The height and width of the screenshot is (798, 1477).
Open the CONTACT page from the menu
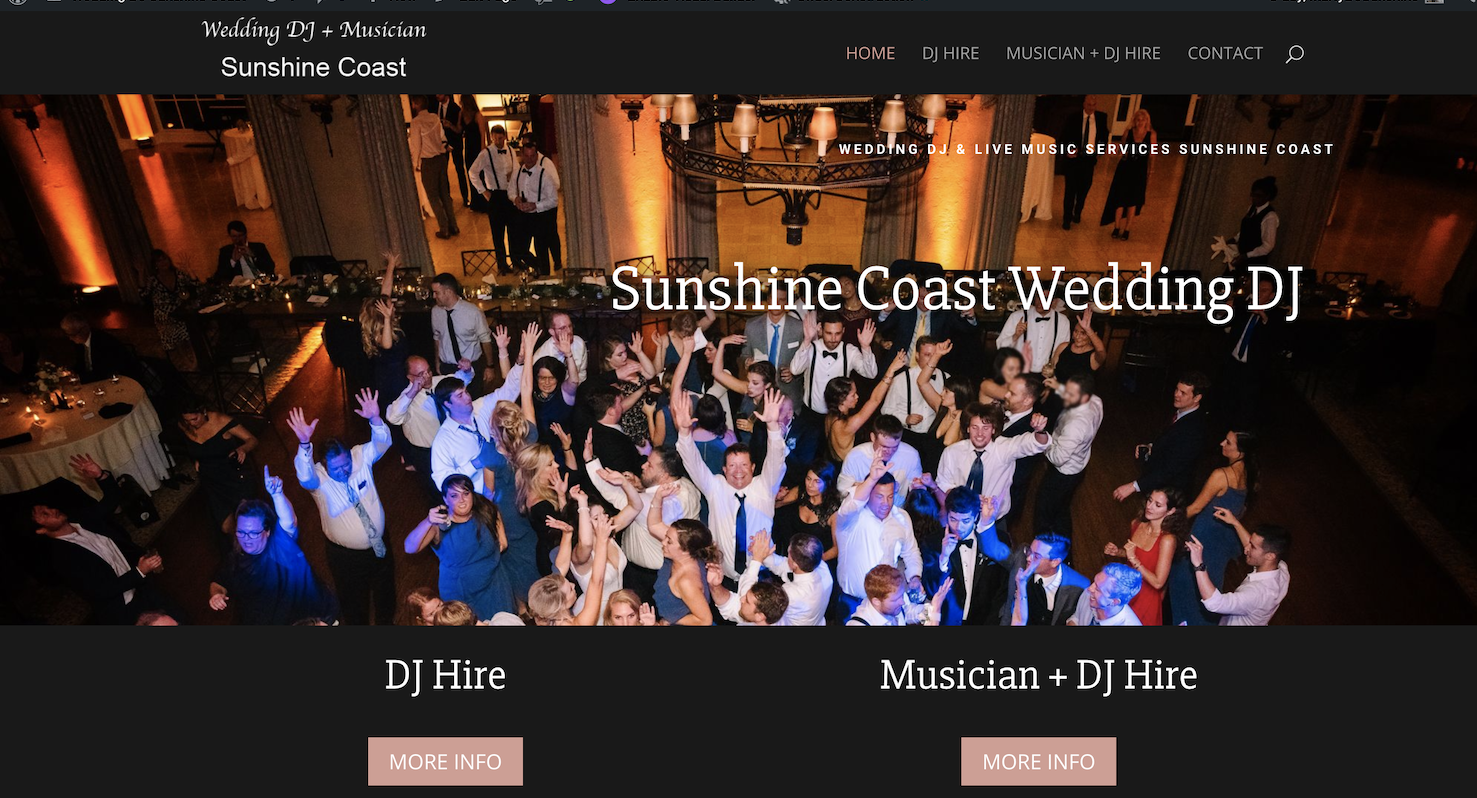[x=1225, y=53]
